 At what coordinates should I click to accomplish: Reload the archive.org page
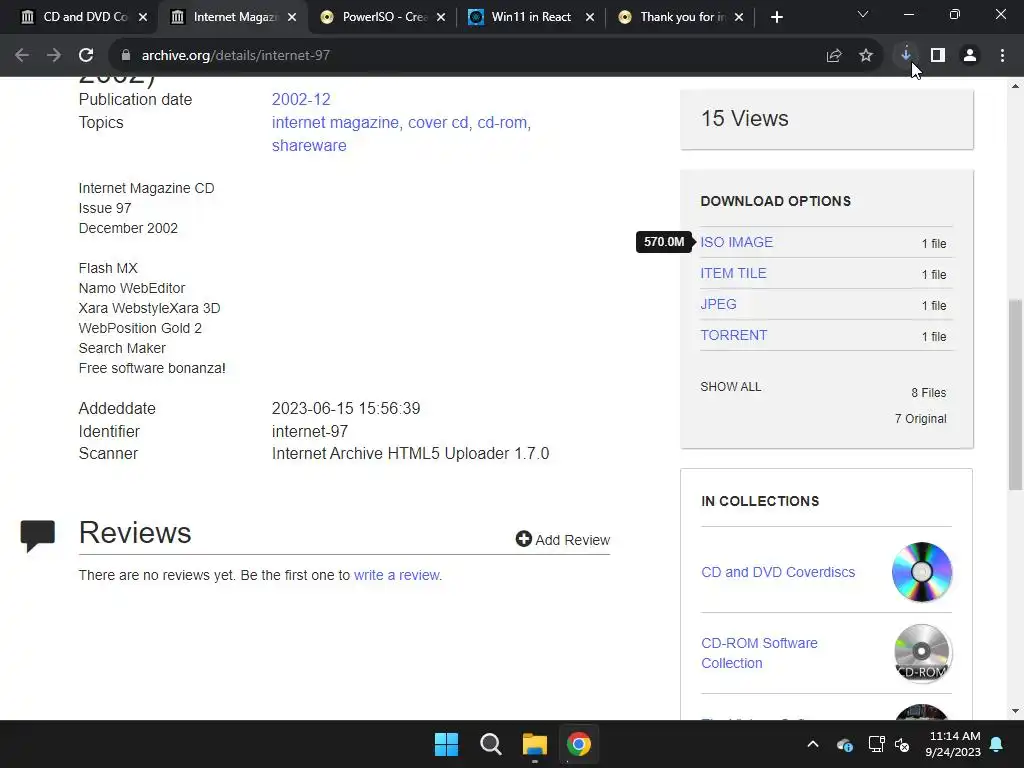86,56
